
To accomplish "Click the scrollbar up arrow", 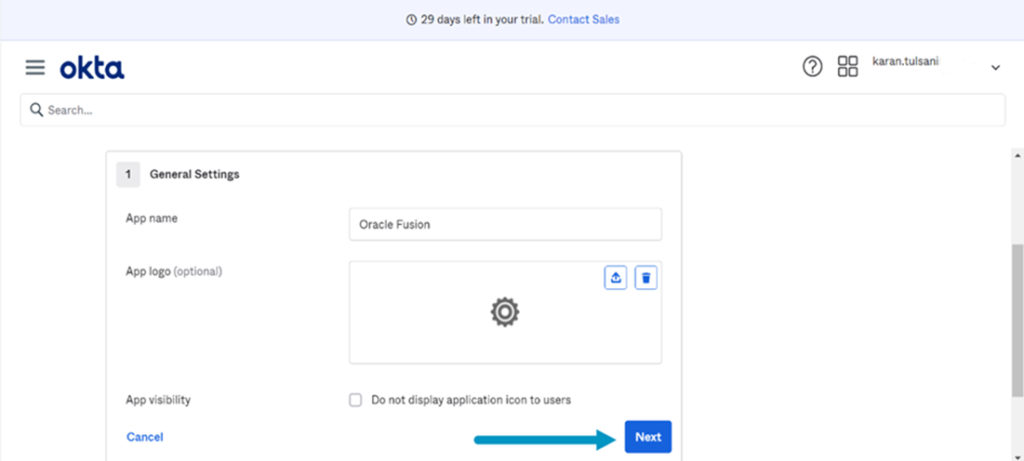I will point(1017,155).
